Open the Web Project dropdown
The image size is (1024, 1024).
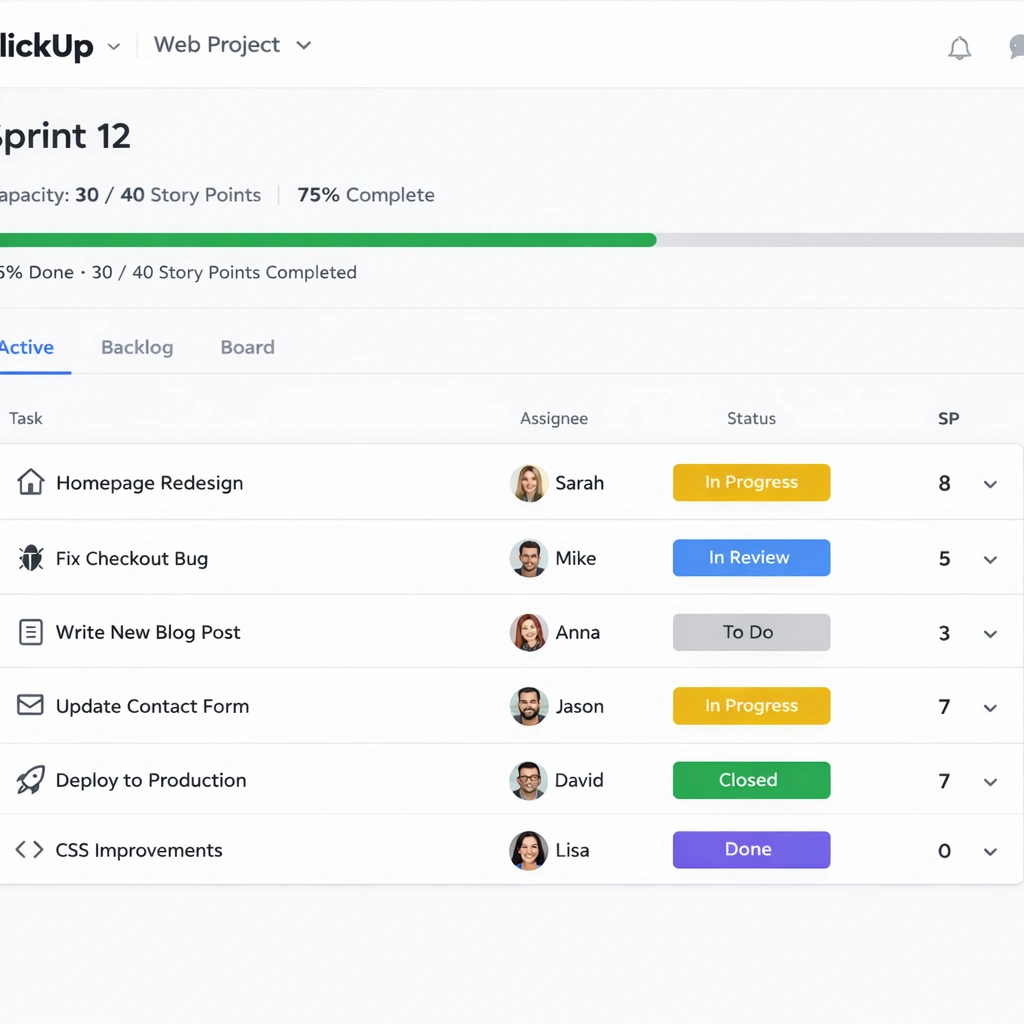233,45
